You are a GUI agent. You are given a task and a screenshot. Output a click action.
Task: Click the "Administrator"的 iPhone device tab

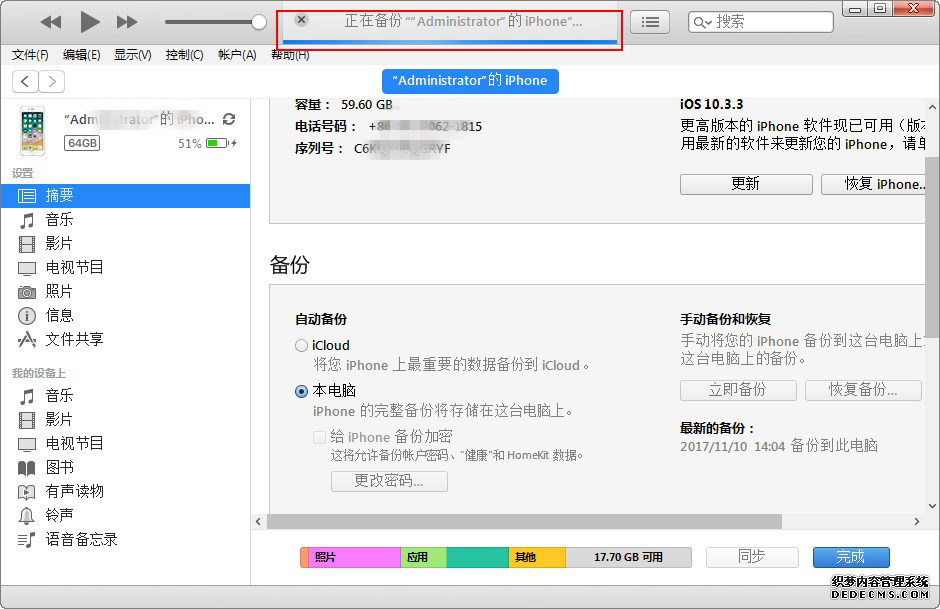click(470, 81)
